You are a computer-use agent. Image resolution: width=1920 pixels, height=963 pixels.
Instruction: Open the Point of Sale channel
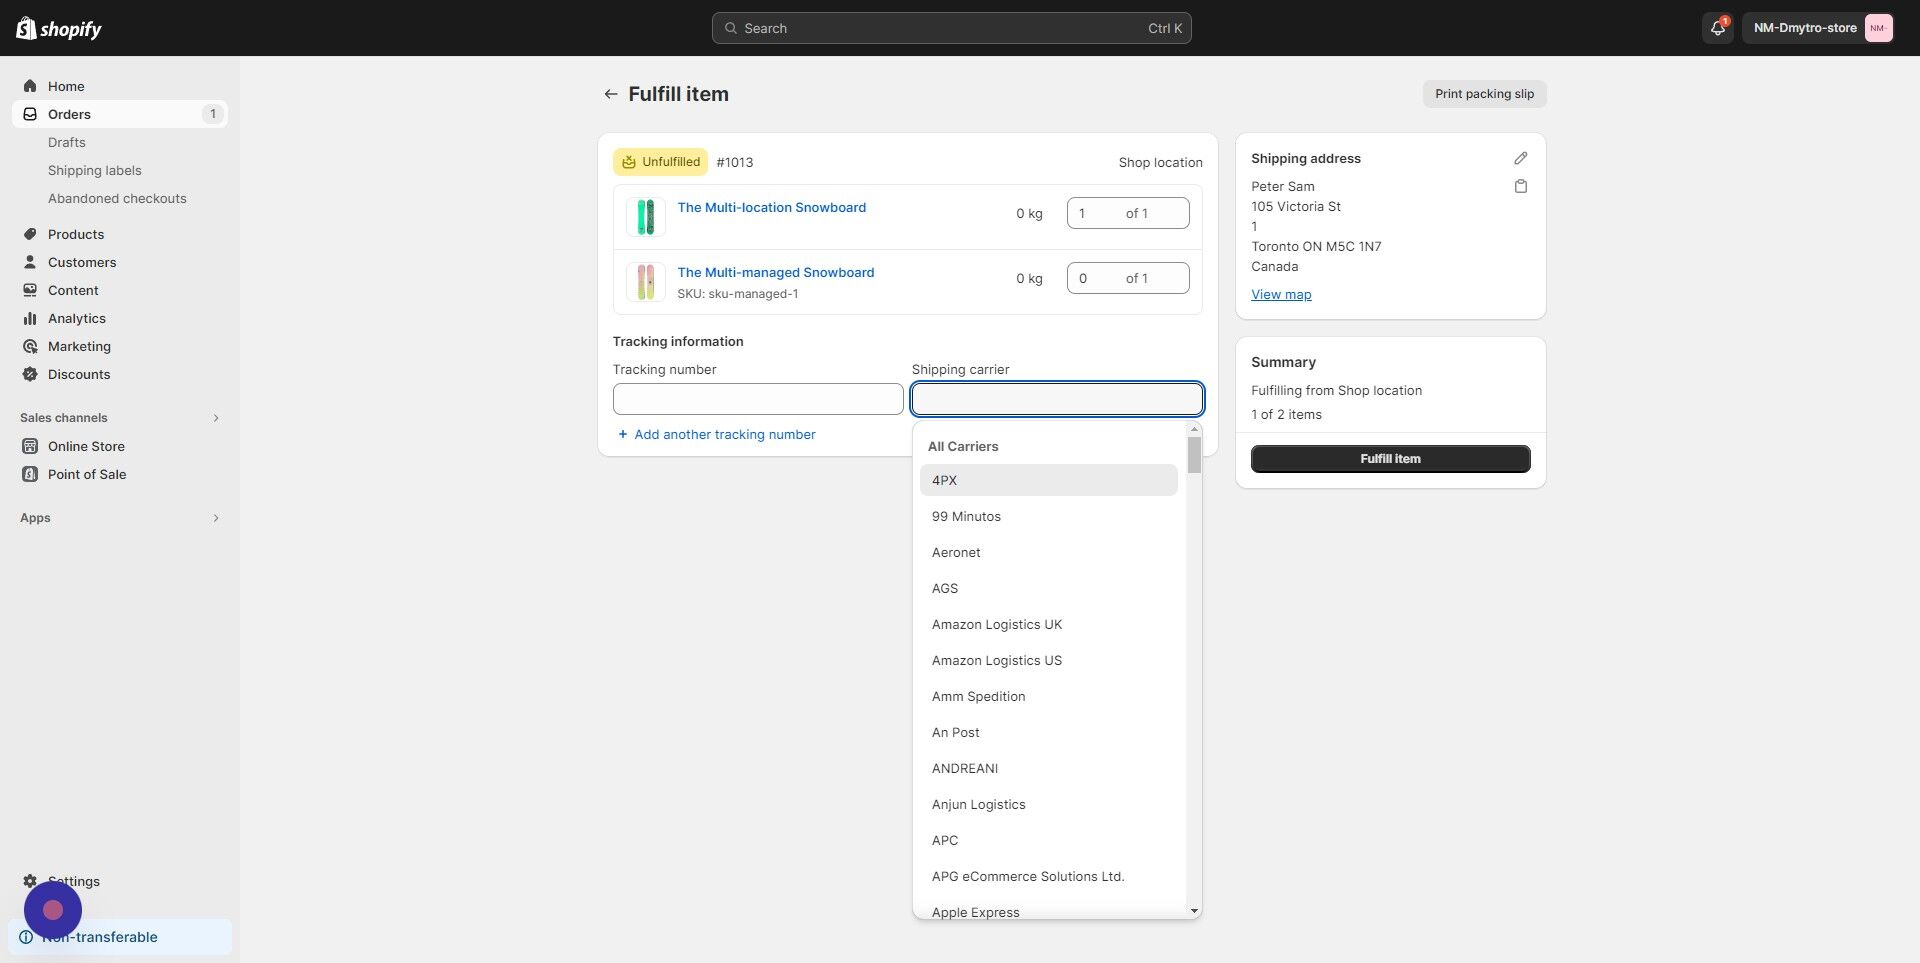[x=85, y=474]
